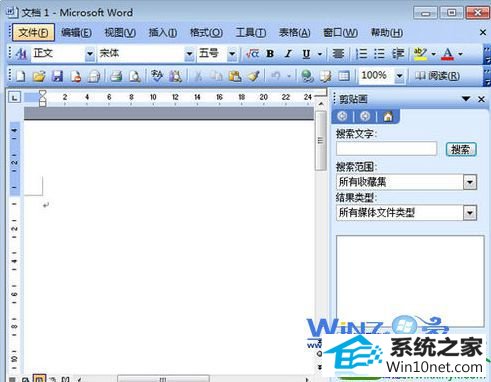
Task: Click the 阅读(R) reading layout button
Action: 437,76
